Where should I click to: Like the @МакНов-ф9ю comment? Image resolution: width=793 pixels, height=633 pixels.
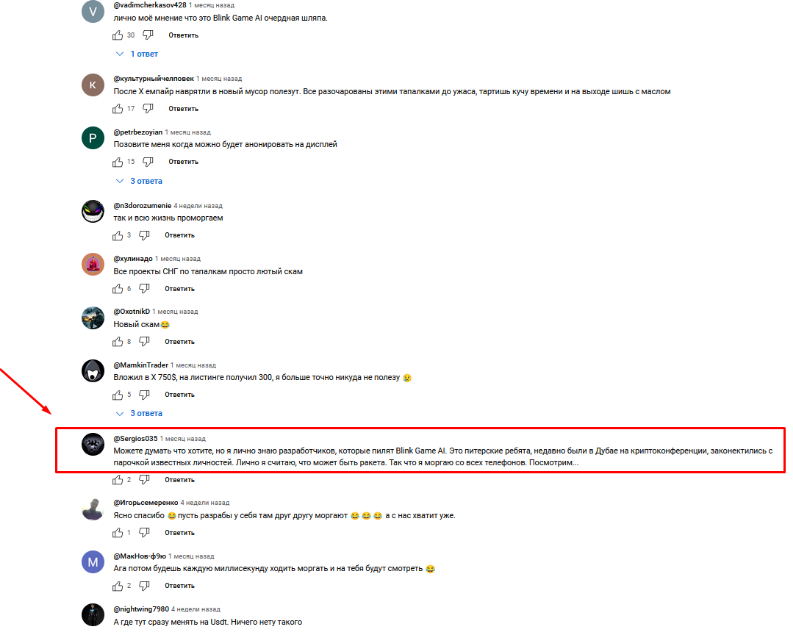(118, 585)
